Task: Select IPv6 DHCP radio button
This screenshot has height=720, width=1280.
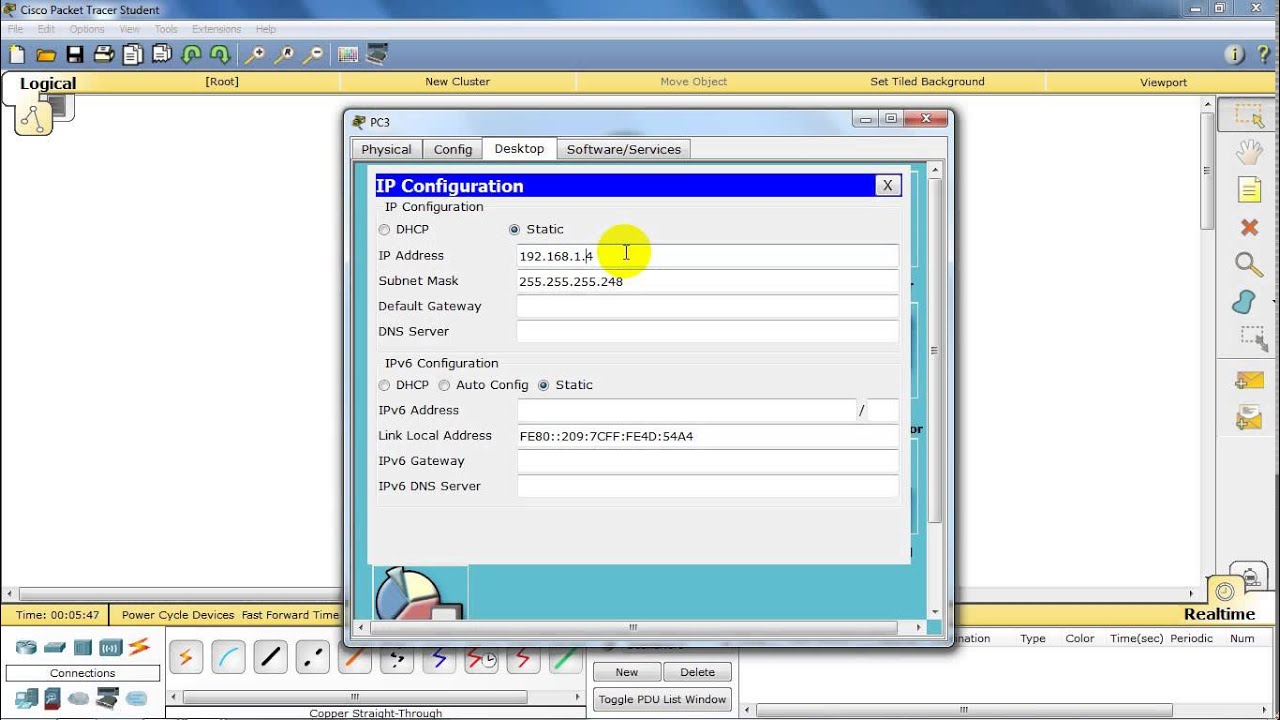Action: [x=384, y=385]
